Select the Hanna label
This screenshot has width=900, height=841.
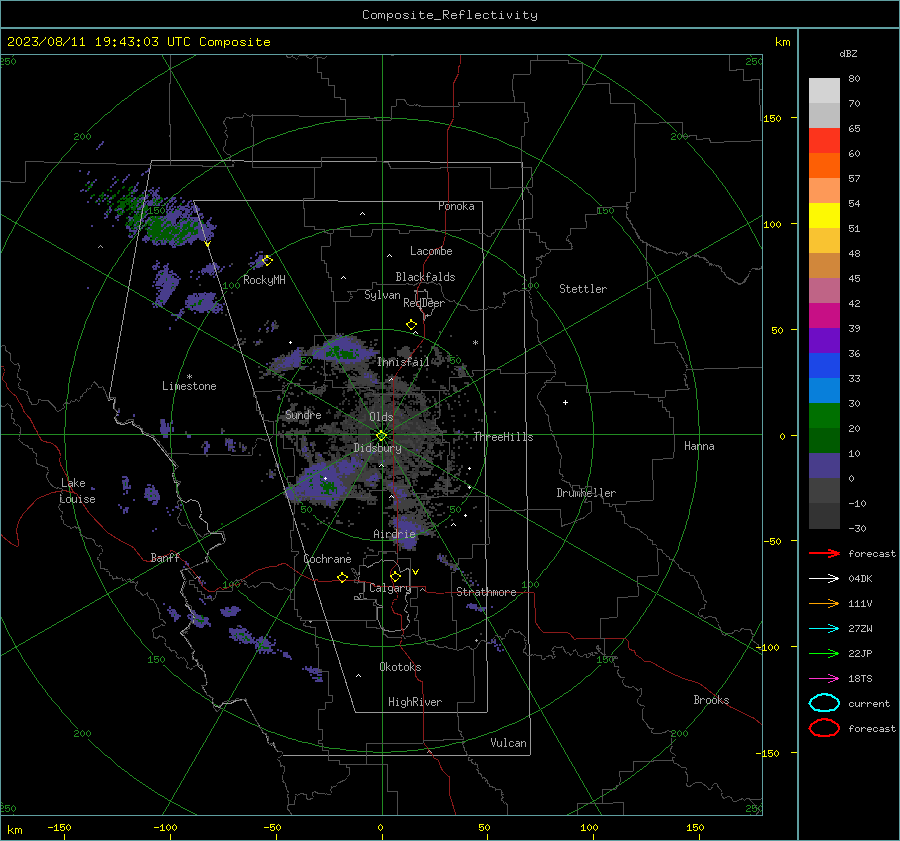tap(699, 446)
